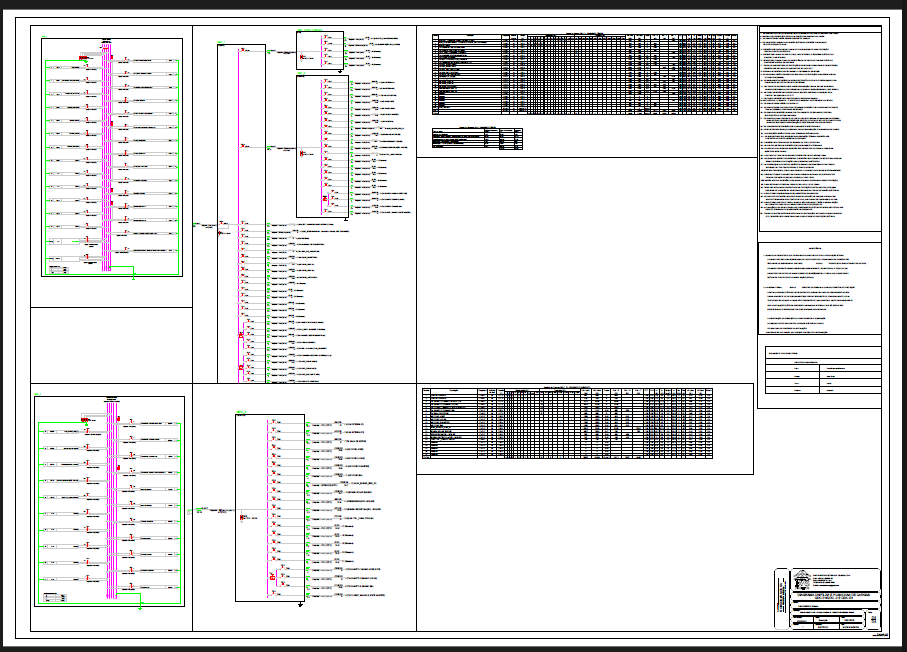This screenshot has width=907, height=652.
Task: Click the large load schedule table at the top
Action: click(x=585, y=74)
